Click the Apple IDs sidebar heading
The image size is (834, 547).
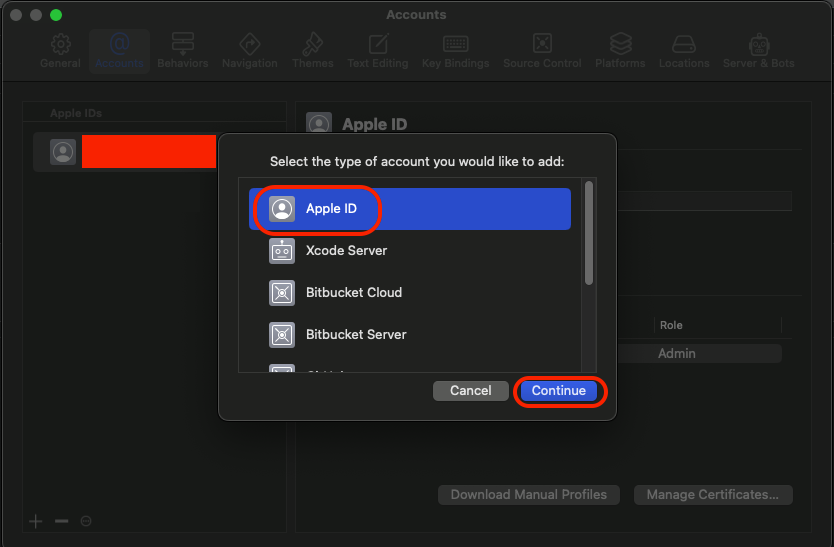click(76, 113)
